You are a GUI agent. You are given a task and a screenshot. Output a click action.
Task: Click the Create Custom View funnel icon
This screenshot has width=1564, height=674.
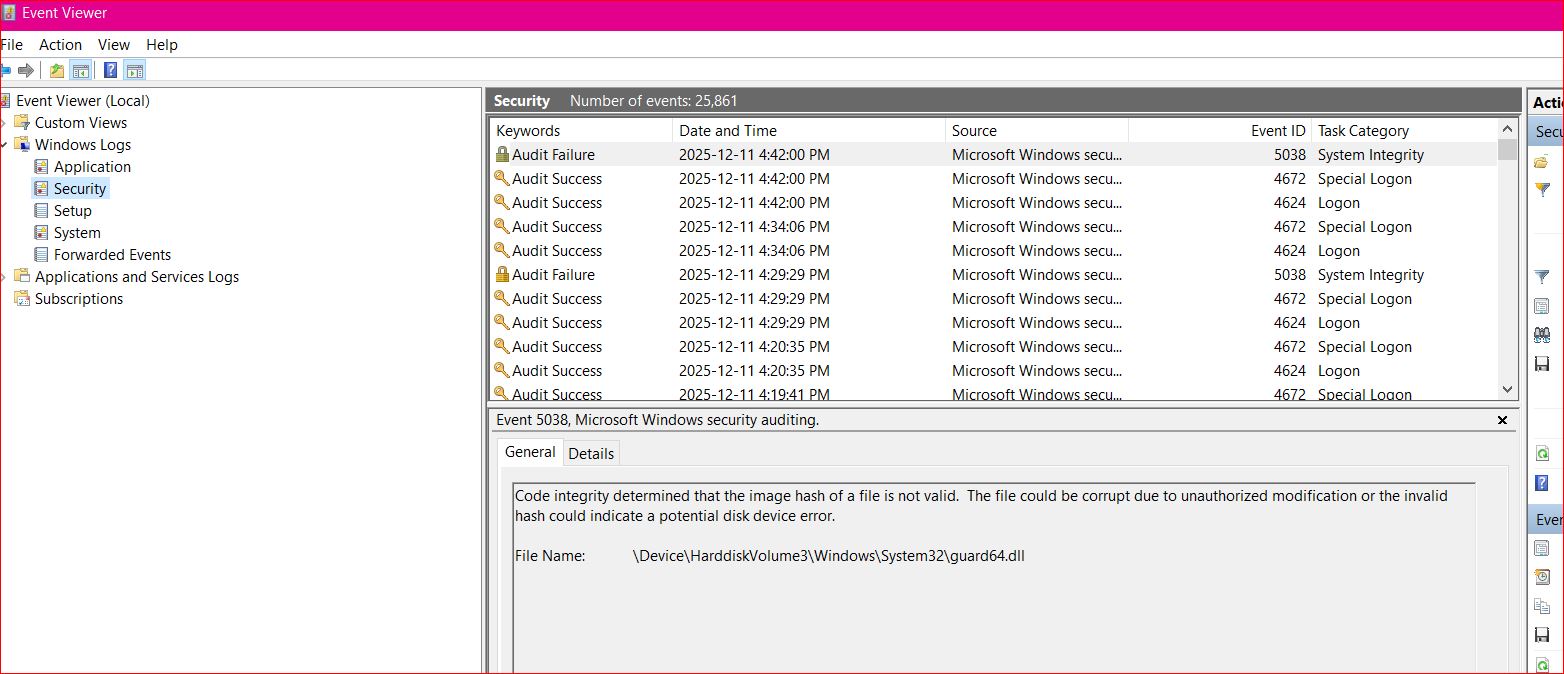click(1542, 189)
